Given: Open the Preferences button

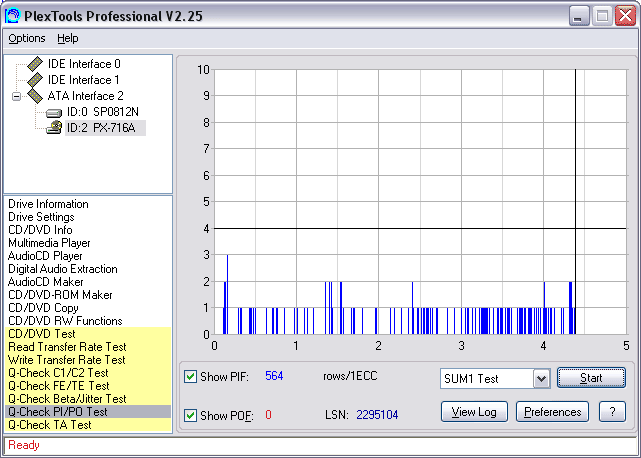Looking at the screenshot, I should click(x=552, y=412).
